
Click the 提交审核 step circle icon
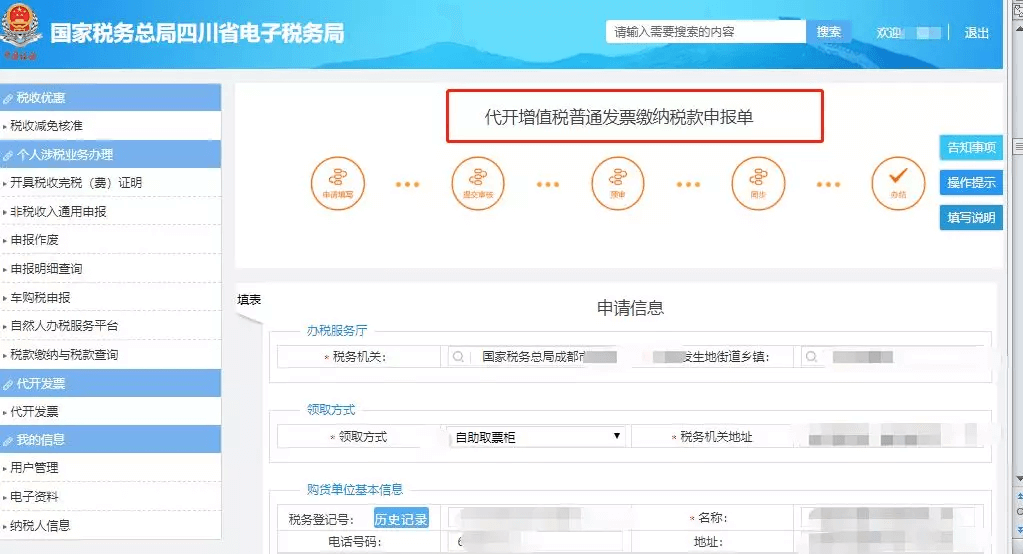coord(478,183)
